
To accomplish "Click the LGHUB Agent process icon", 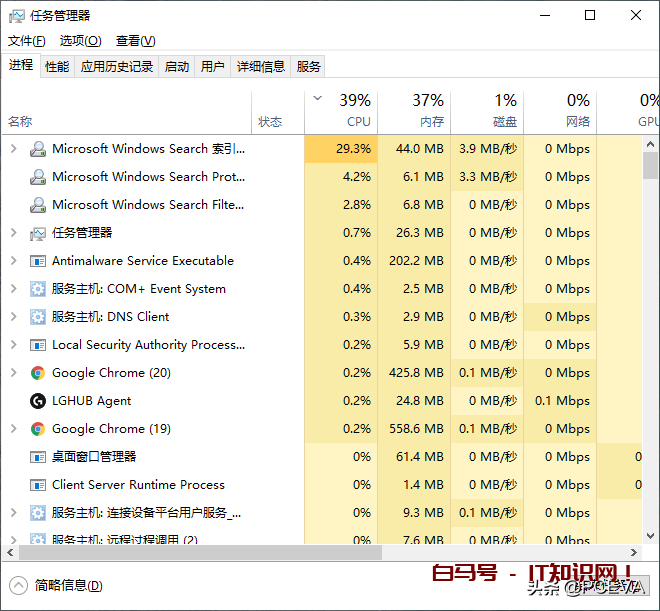I will click(38, 401).
